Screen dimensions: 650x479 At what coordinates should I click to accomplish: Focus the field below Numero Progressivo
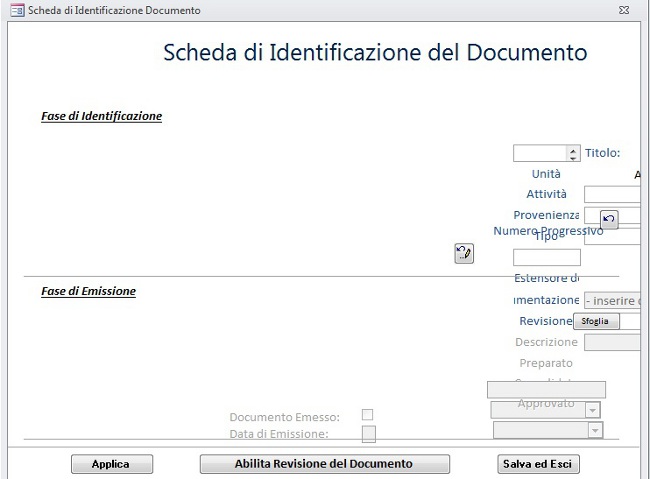pos(546,258)
